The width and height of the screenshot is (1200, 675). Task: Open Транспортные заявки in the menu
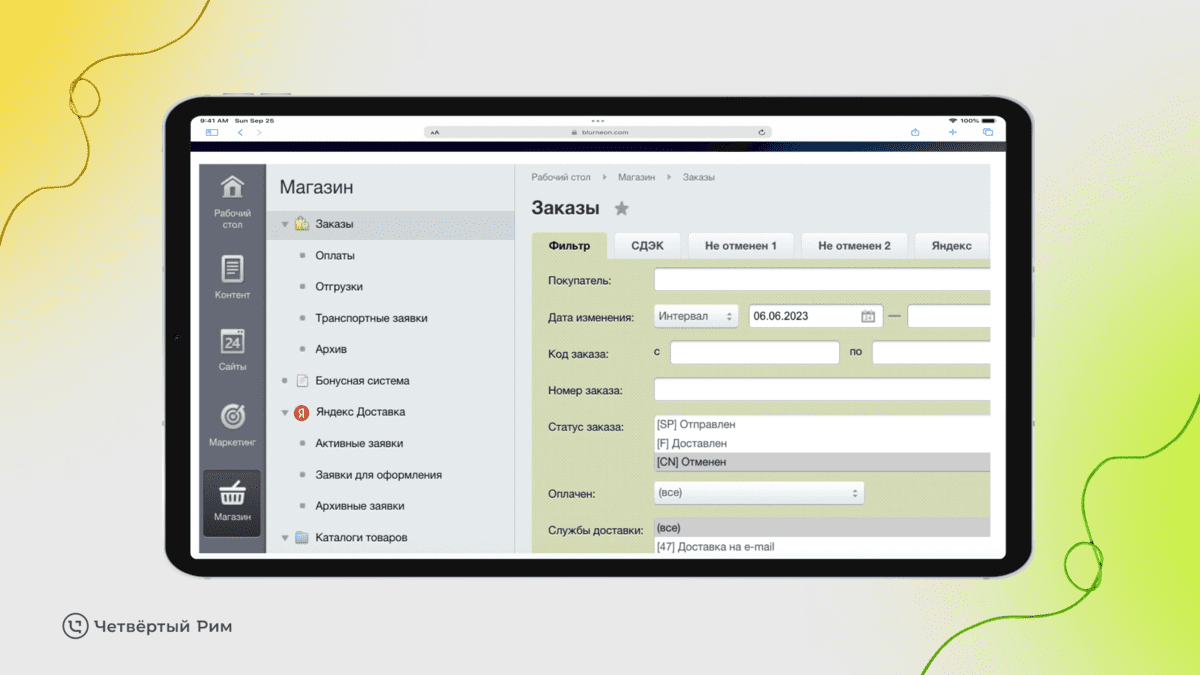(371, 318)
